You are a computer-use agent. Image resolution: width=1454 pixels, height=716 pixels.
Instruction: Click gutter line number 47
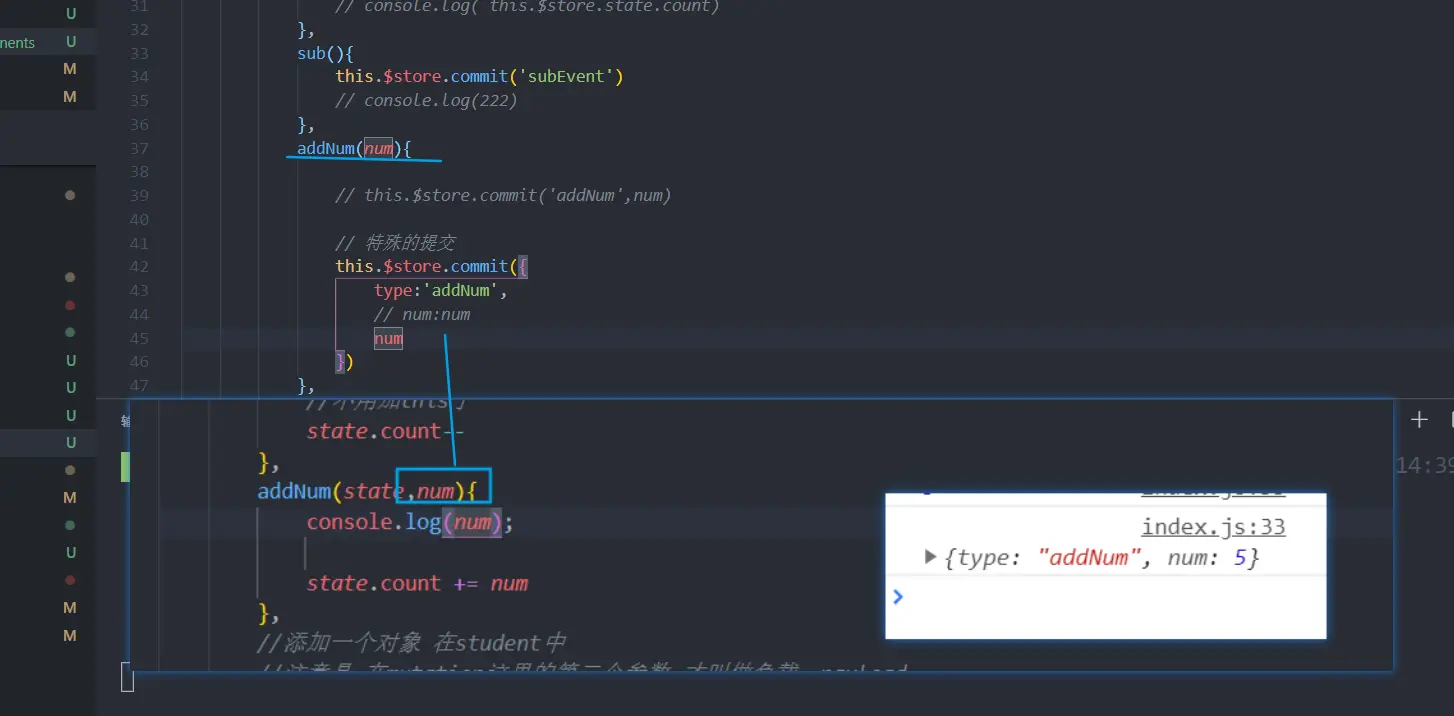(139, 385)
